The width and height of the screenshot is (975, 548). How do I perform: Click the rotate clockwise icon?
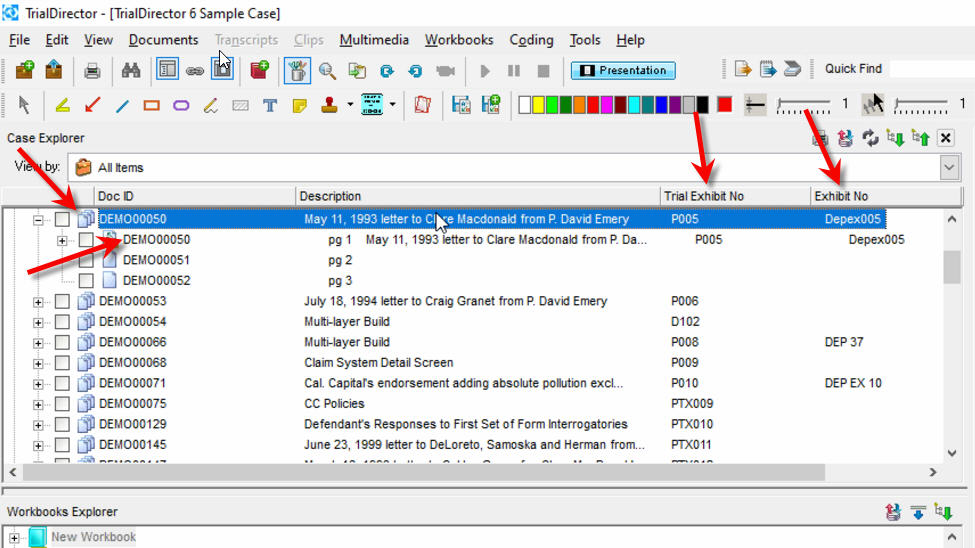click(x=387, y=71)
